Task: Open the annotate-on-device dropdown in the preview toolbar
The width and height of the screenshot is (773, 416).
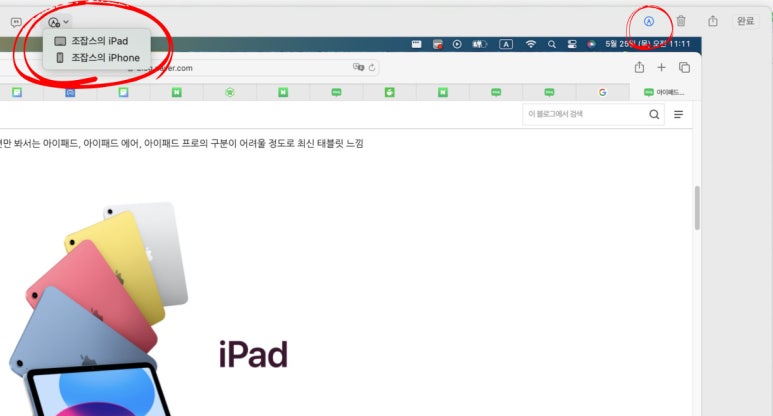Action: point(59,22)
